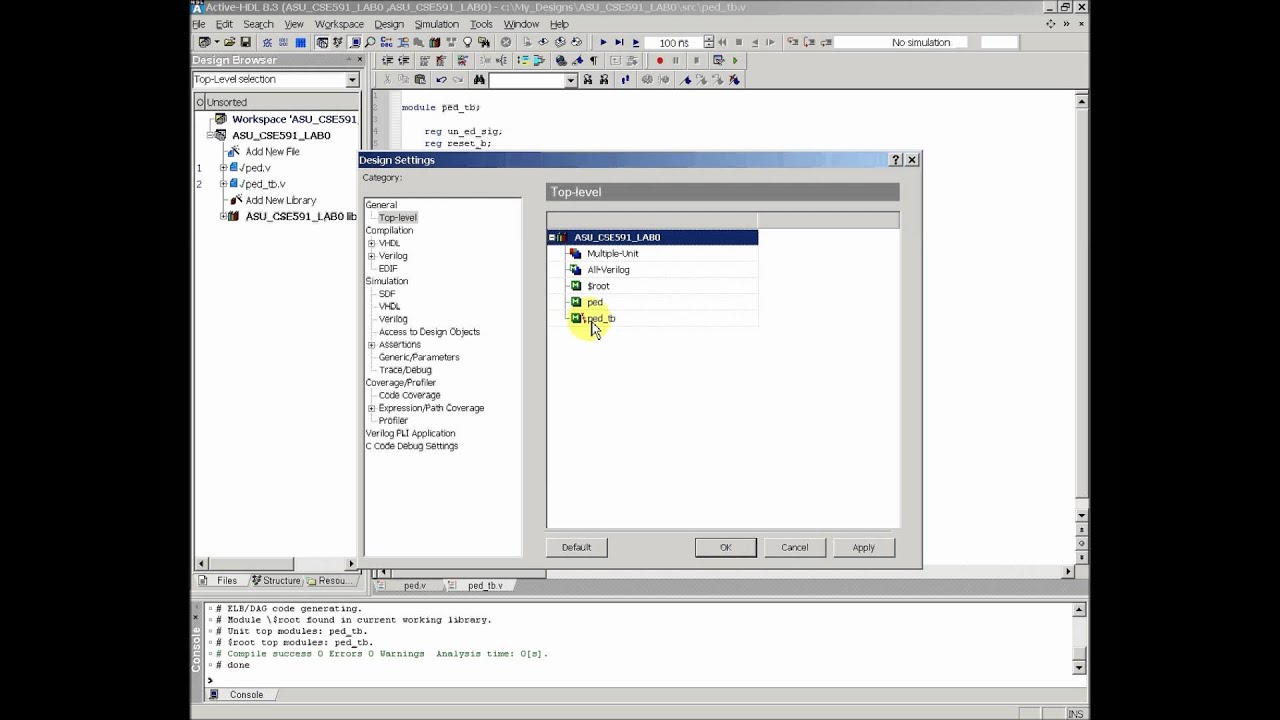1280x720 pixels.
Task: Select ped module in the top-level list
Action: coord(595,302)
